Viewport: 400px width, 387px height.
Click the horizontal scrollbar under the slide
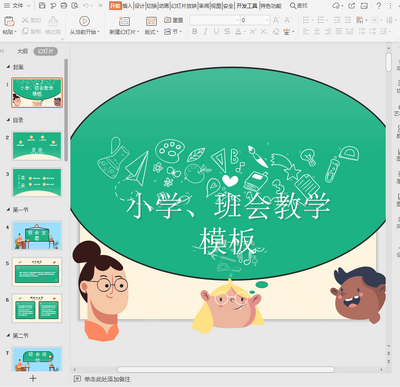point(226,369)
